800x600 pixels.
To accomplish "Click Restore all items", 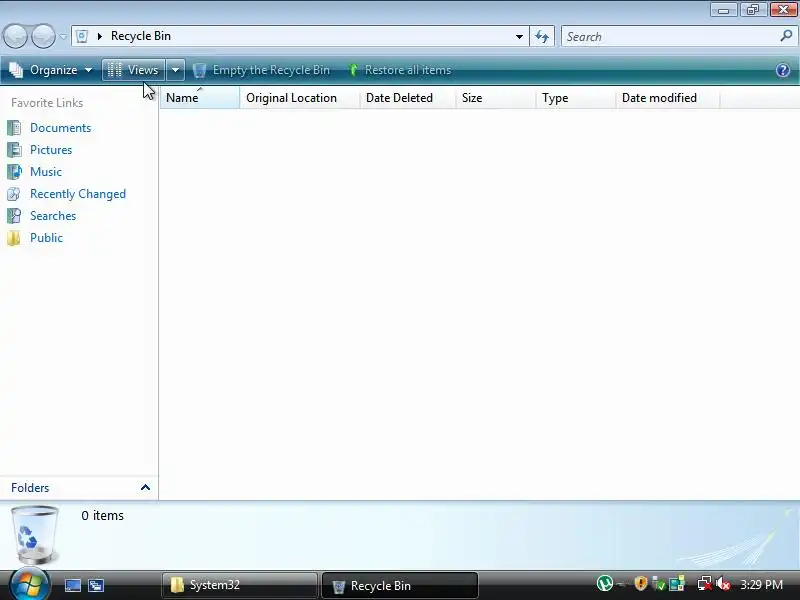I will pyautogui.click(x=400, y=70).
